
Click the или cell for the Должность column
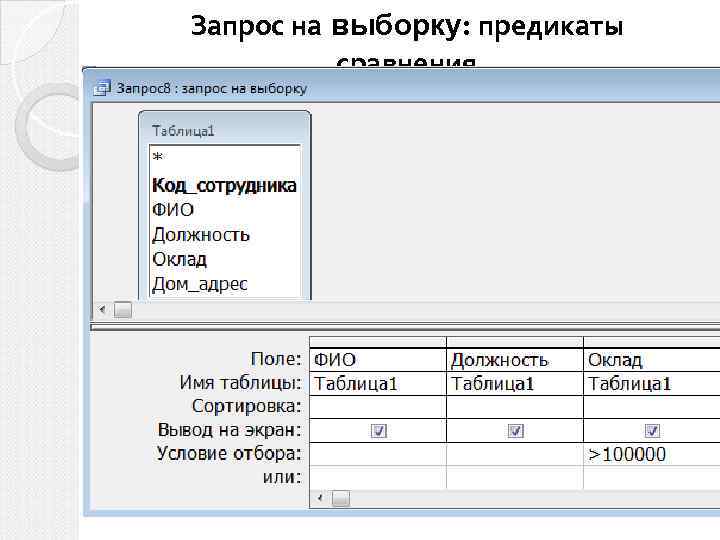(x=515, y=478)
